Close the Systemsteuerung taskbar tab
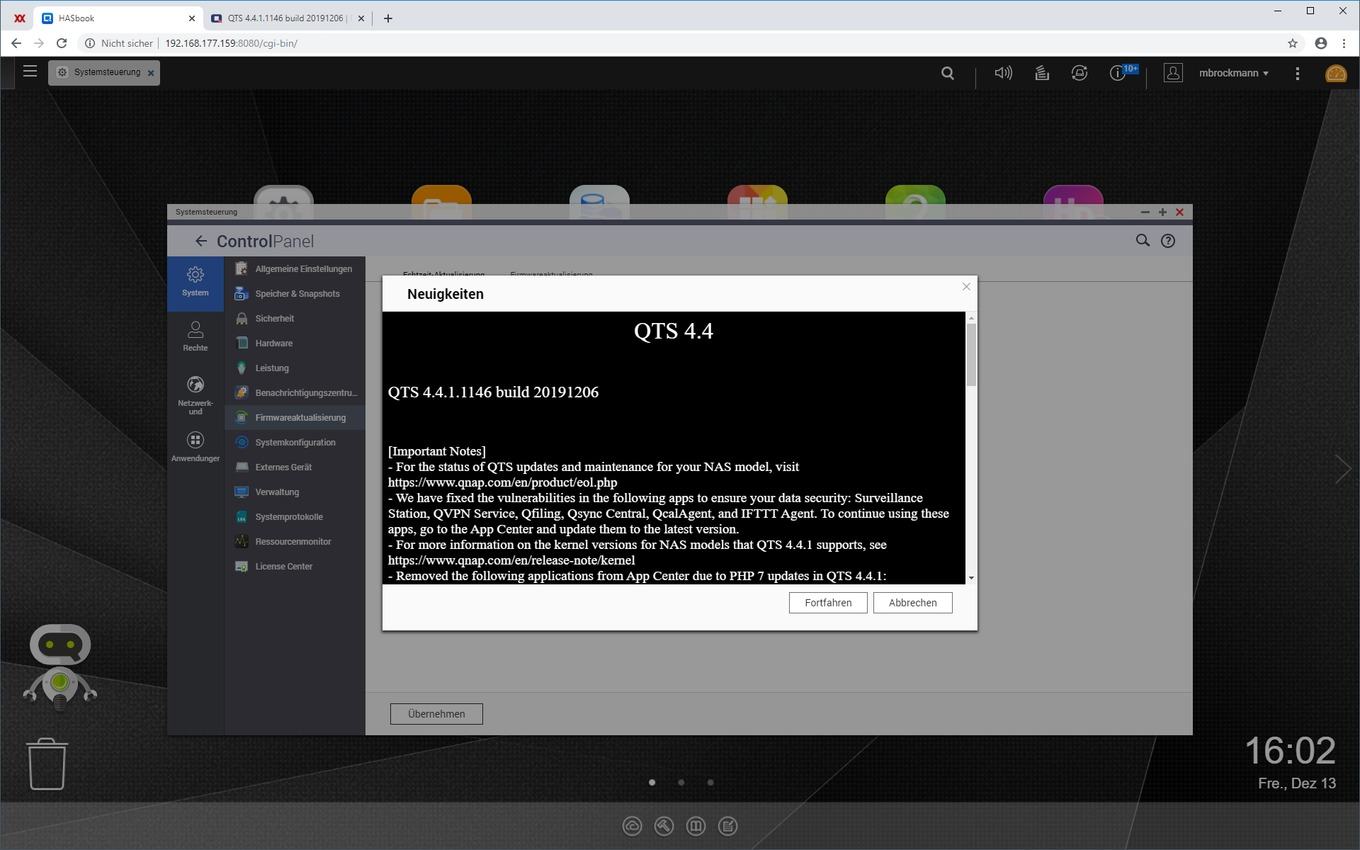The height and width of the screenshot is (850, 1360). pyautogui.click(x=151, y=73)
